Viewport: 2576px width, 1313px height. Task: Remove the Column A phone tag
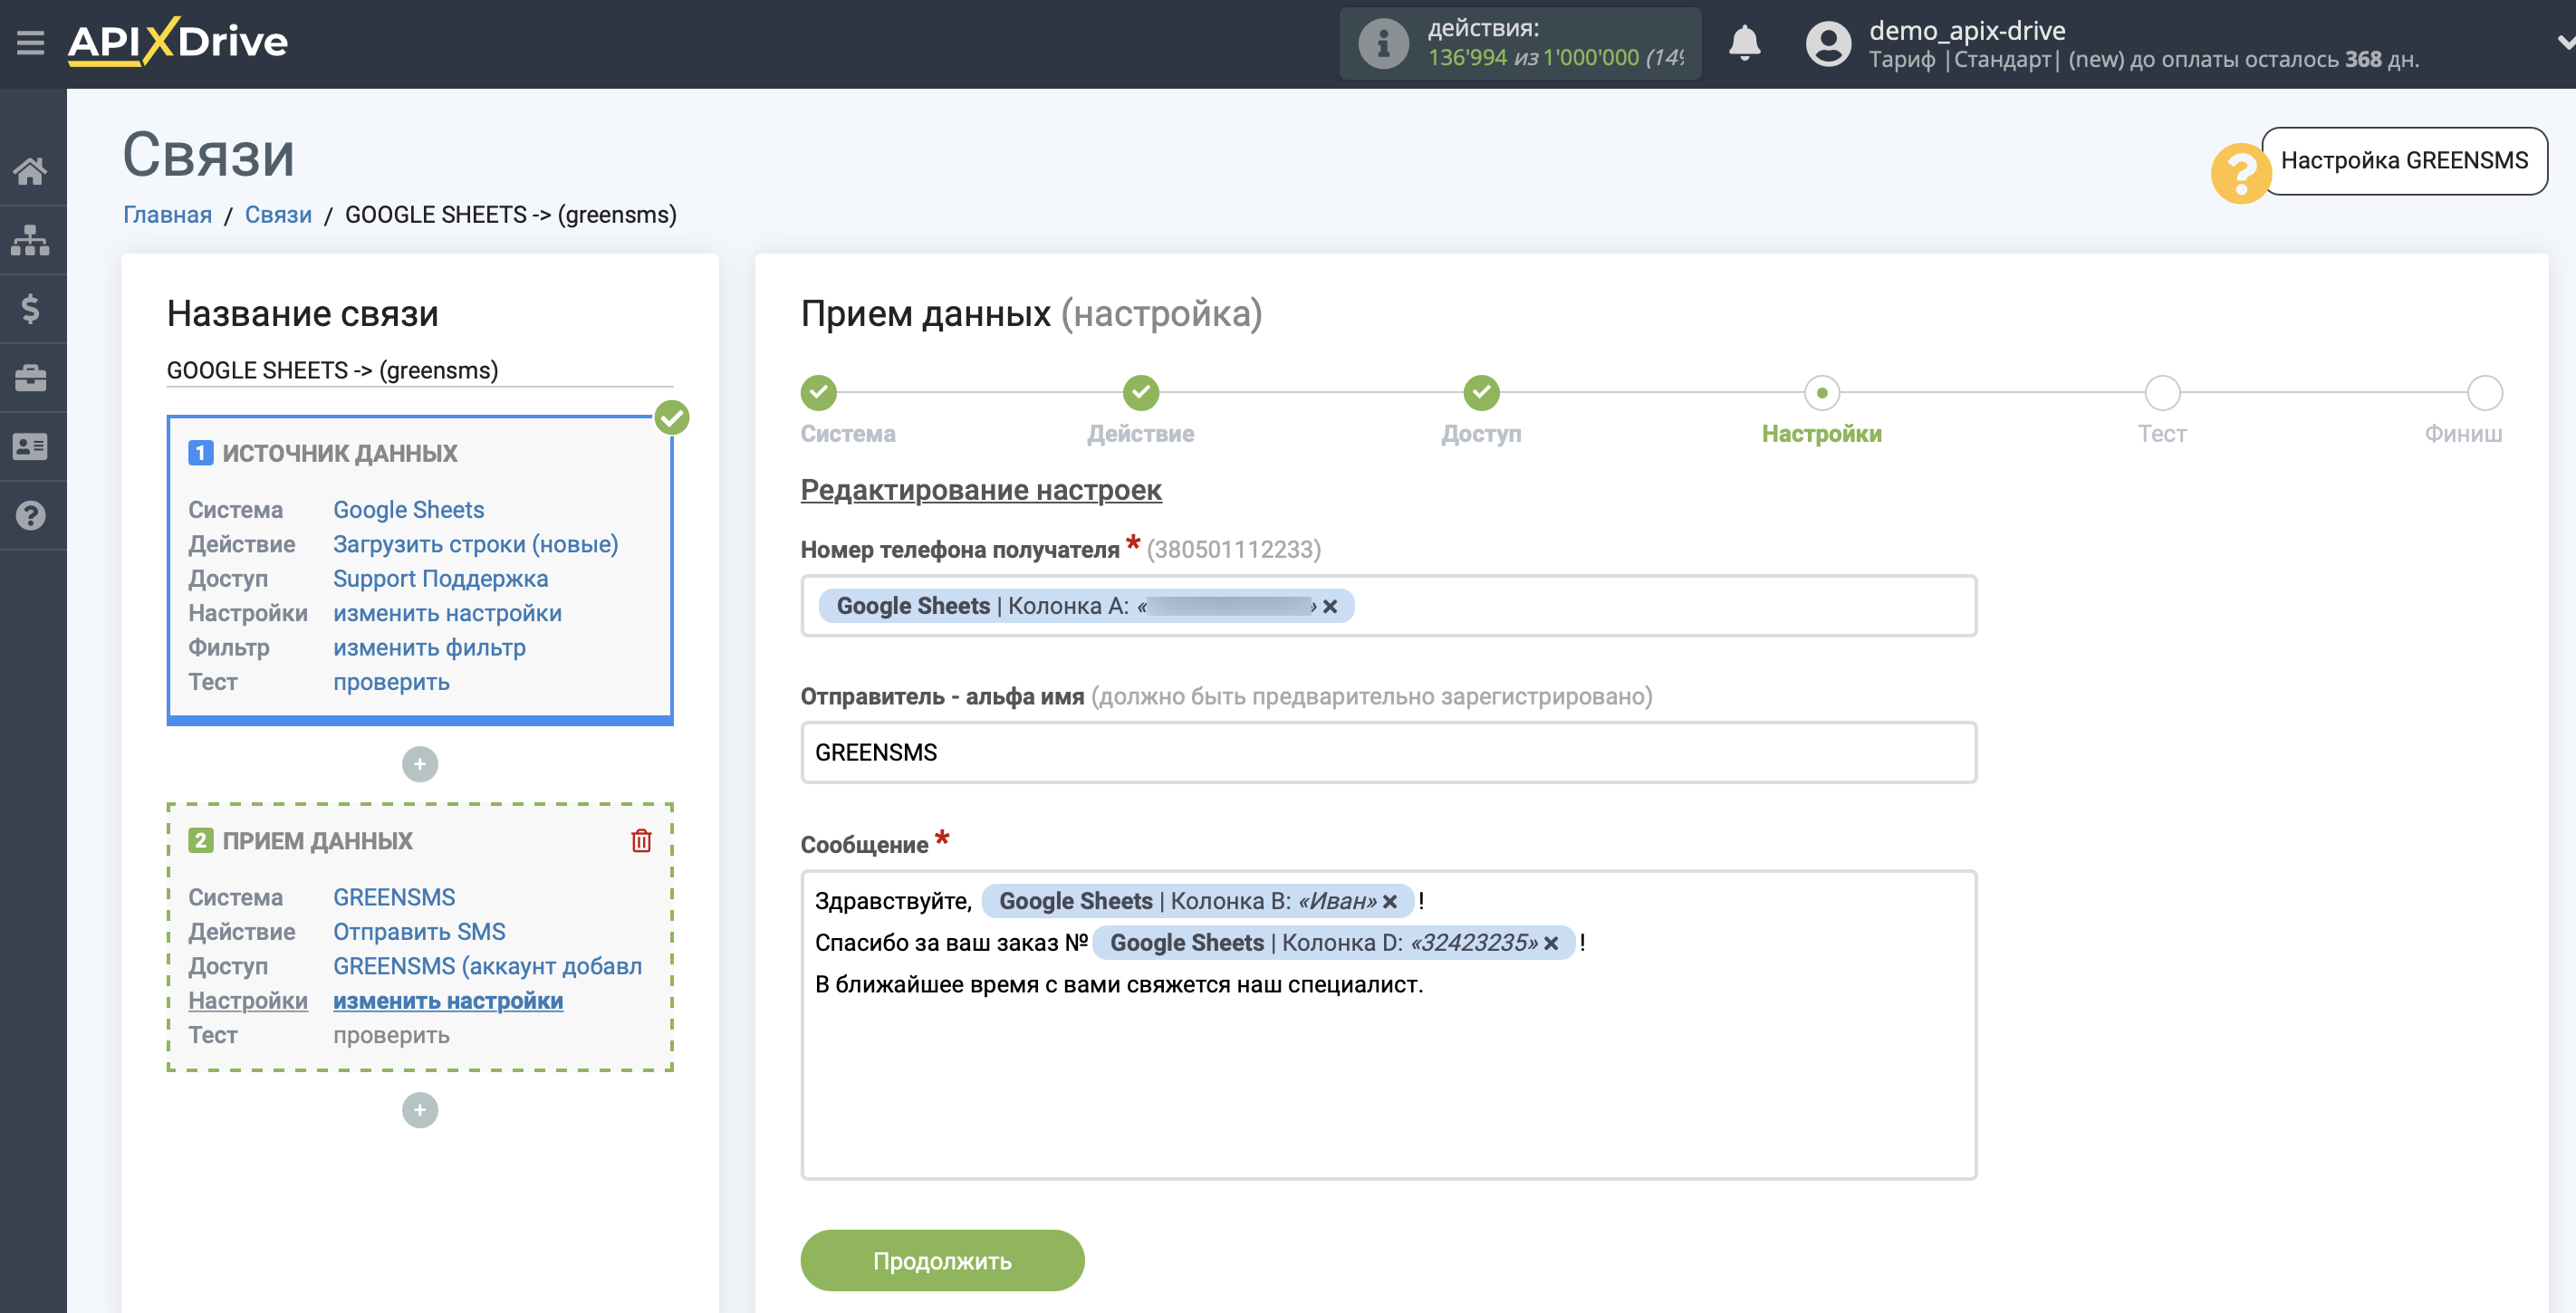coord(1329,606)
